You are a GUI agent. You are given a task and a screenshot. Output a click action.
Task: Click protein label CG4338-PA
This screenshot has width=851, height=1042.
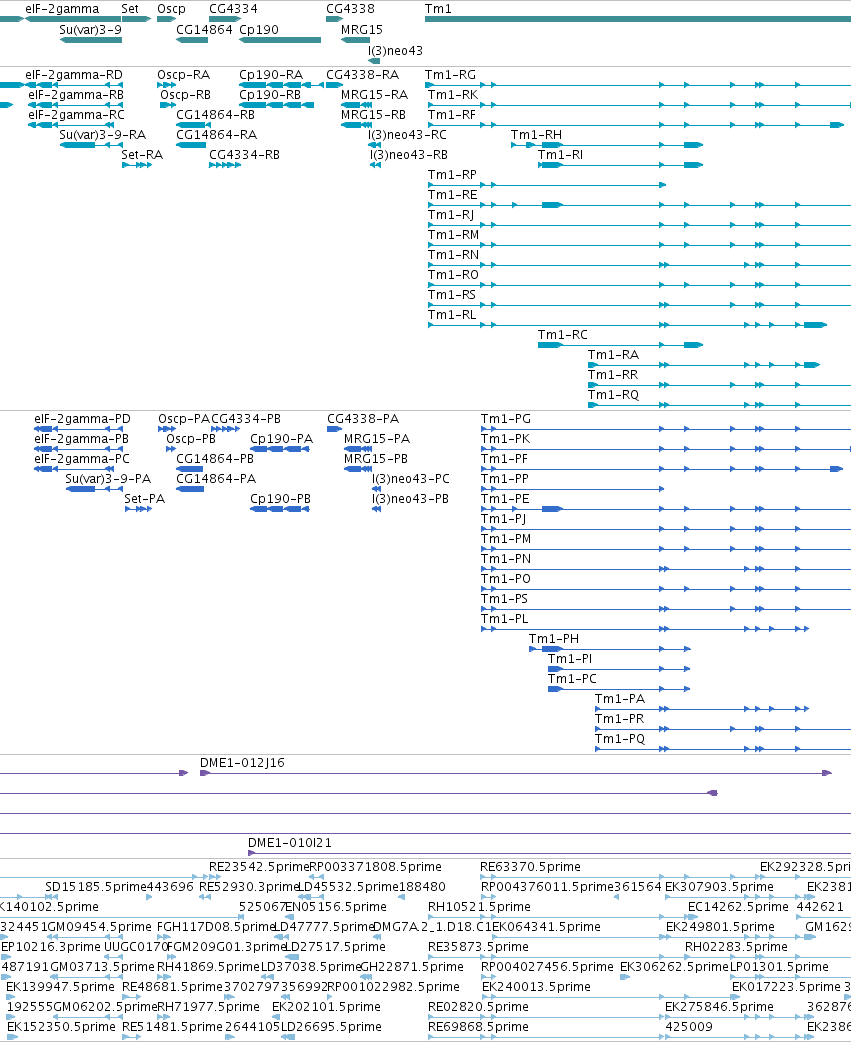[x=363, y=419]
